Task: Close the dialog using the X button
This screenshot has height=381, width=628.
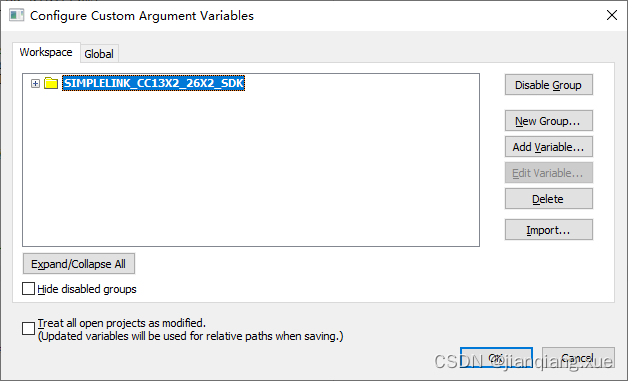Action: pyautogui.click(x=612, y=15)
